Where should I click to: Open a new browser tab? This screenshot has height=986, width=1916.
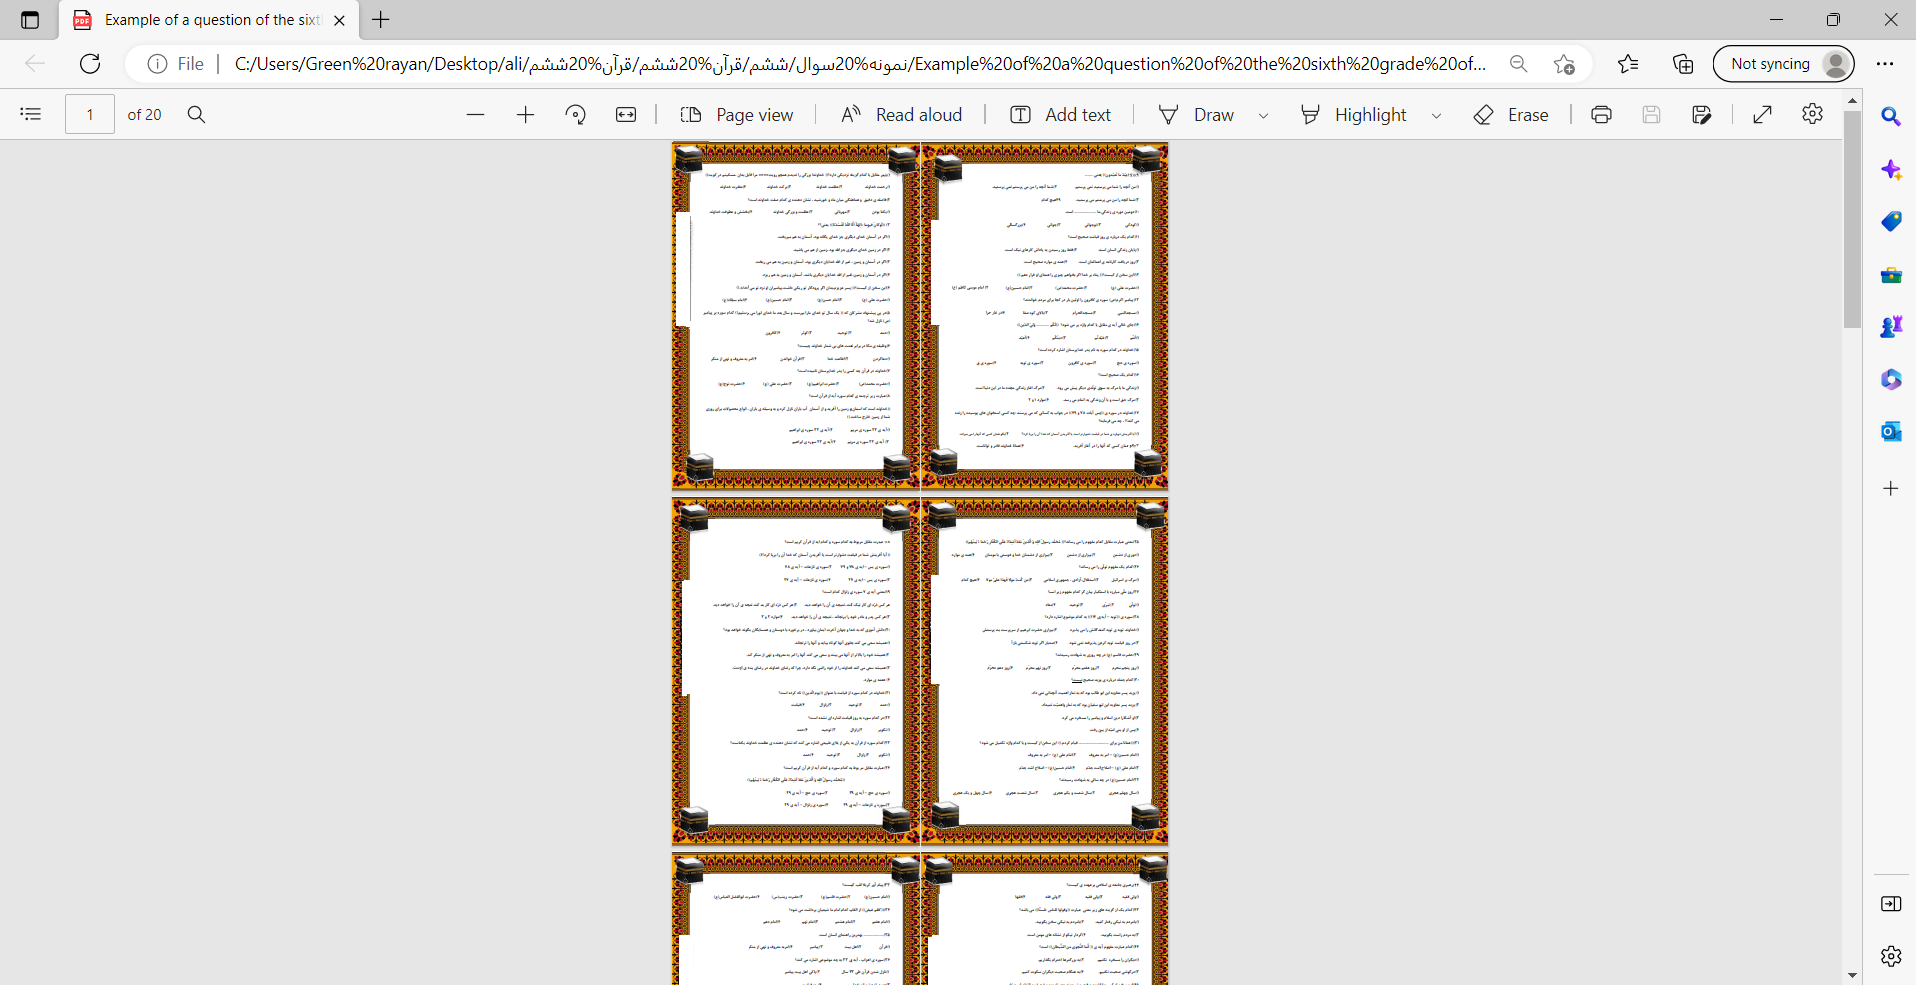pyautogui.click(x=381, y=19)
